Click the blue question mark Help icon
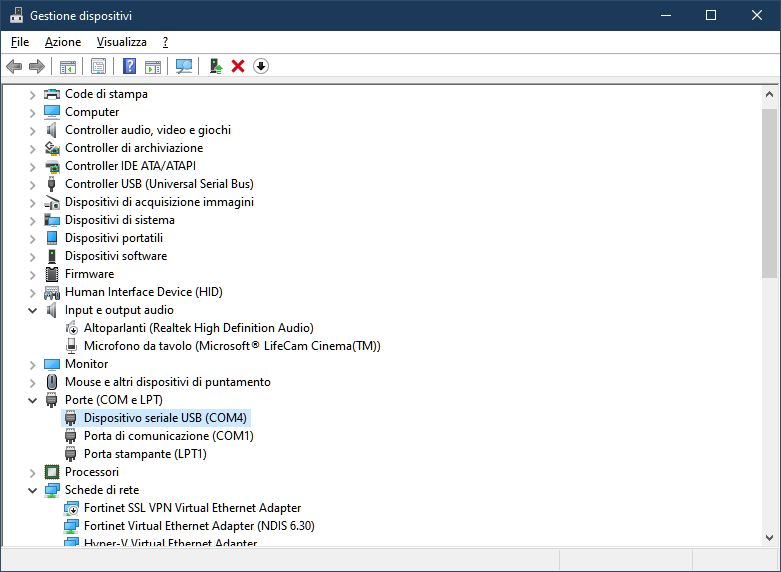Image resolution: width=781 pixels, height=572 pixels. pos(130,66)
